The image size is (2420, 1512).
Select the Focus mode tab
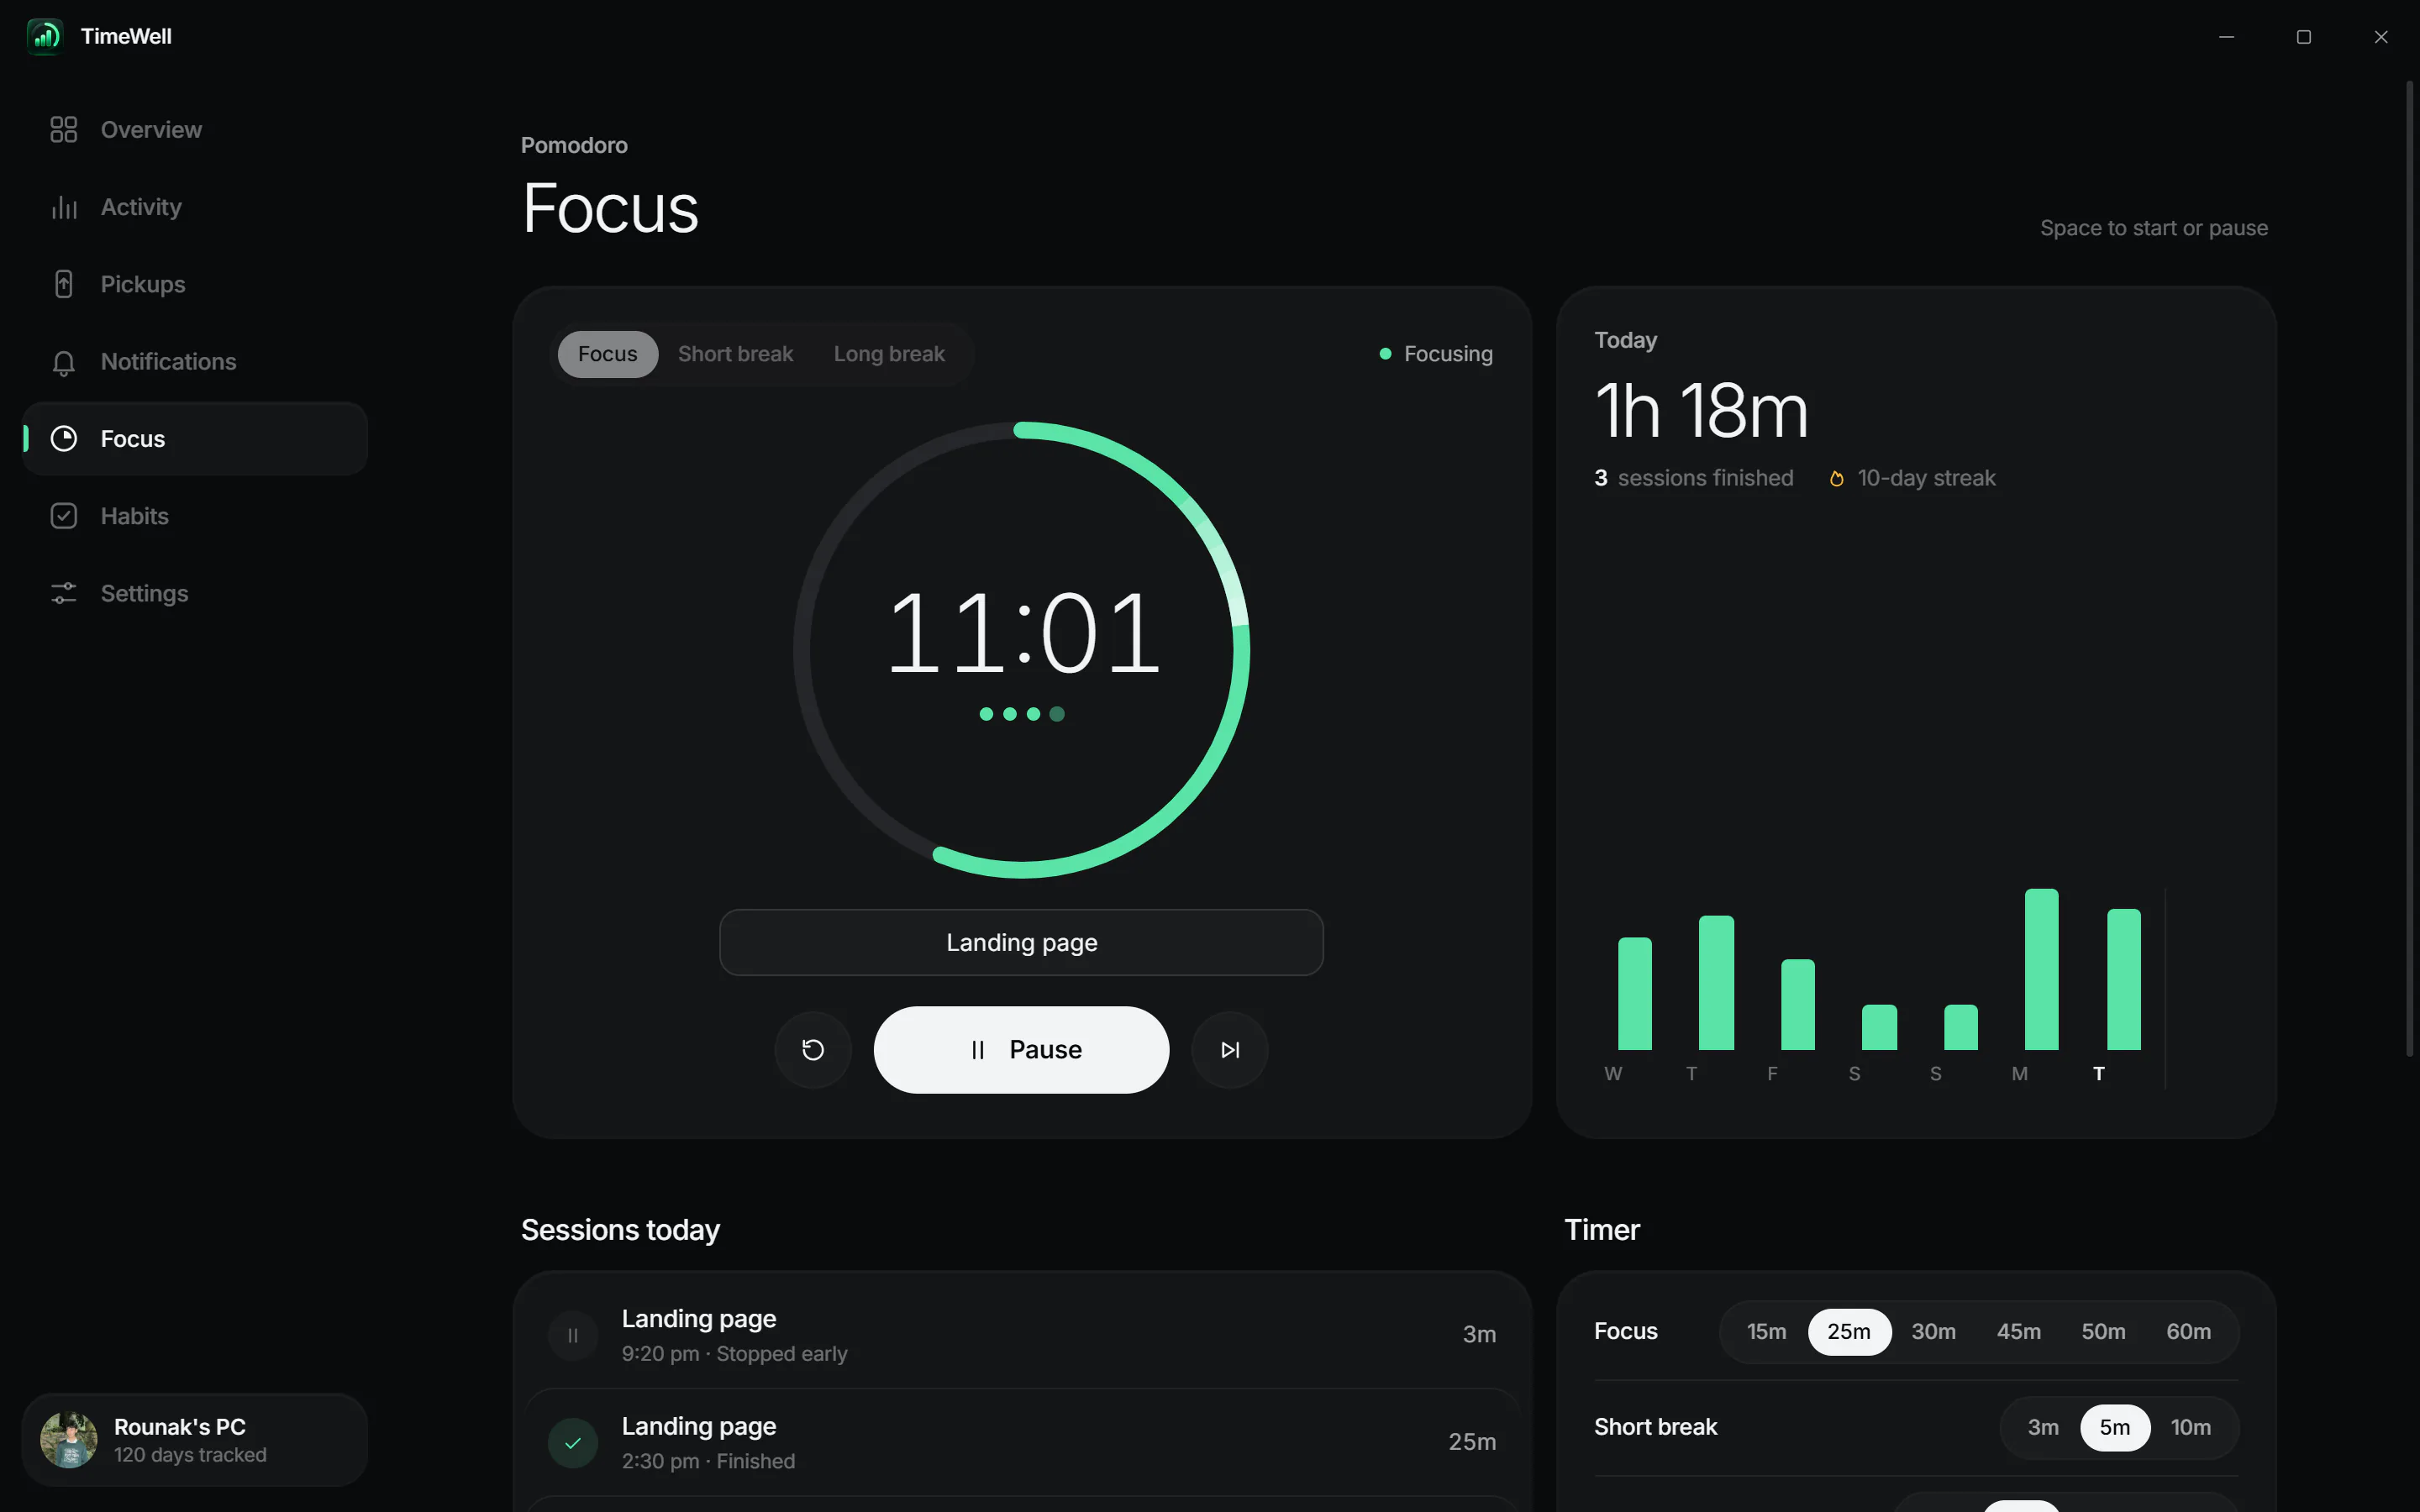pos(607,354)
